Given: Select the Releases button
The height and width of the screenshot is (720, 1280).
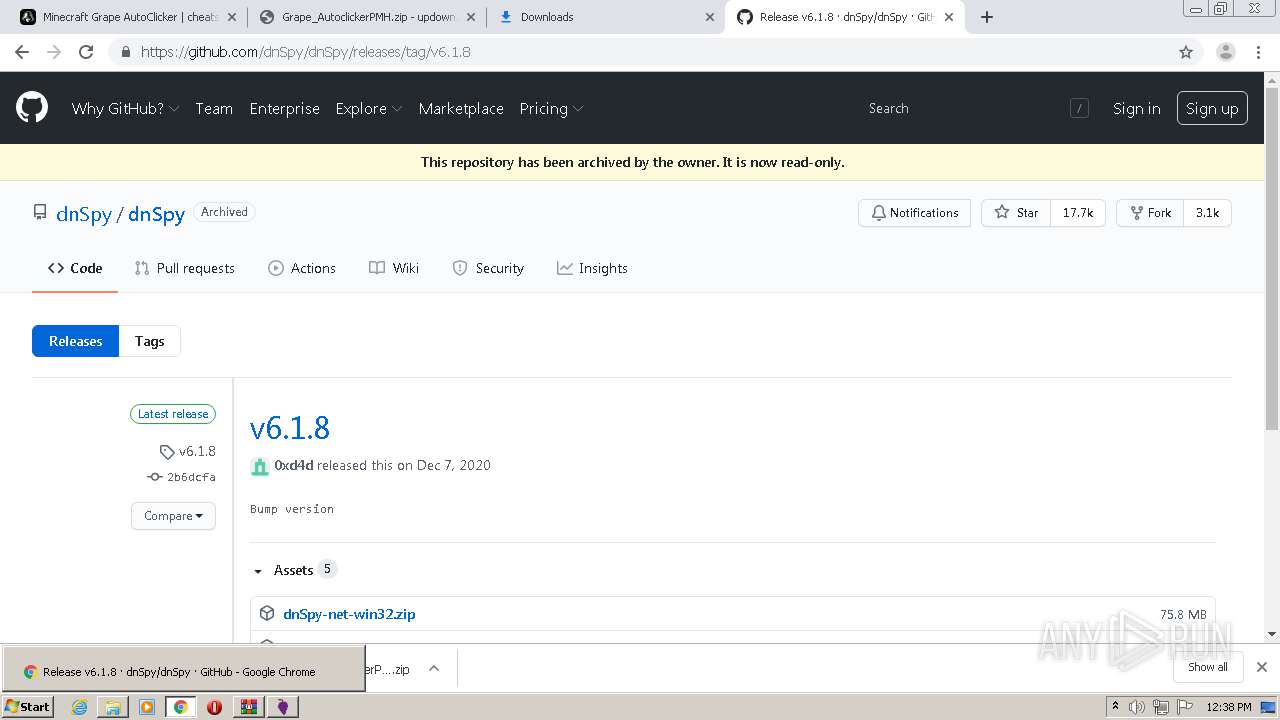Looking at the screenshot, I should click(x=75, y=341).
